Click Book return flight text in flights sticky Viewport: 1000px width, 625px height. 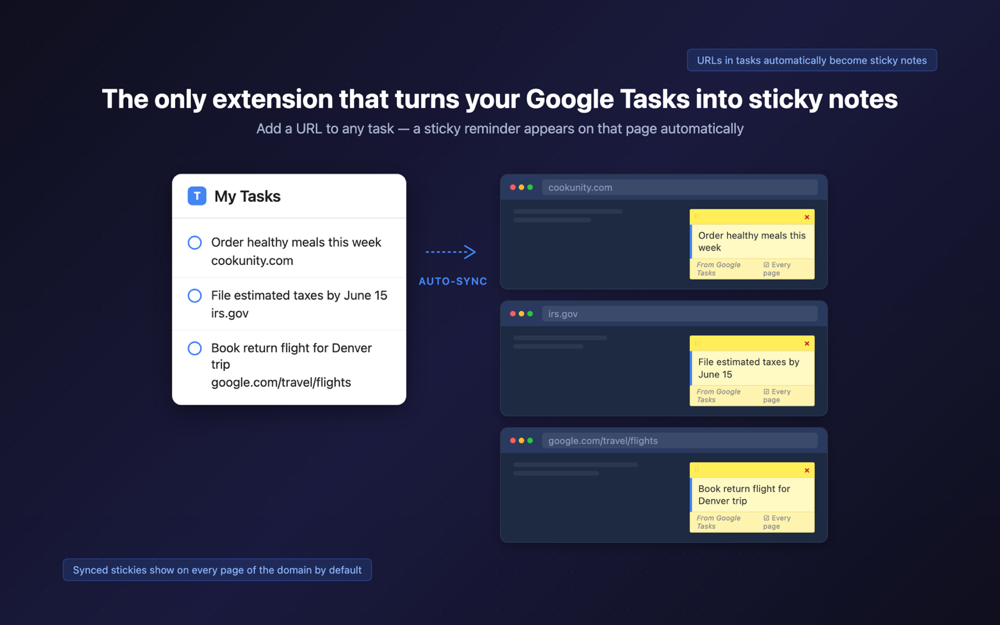[x=744, y=495]
